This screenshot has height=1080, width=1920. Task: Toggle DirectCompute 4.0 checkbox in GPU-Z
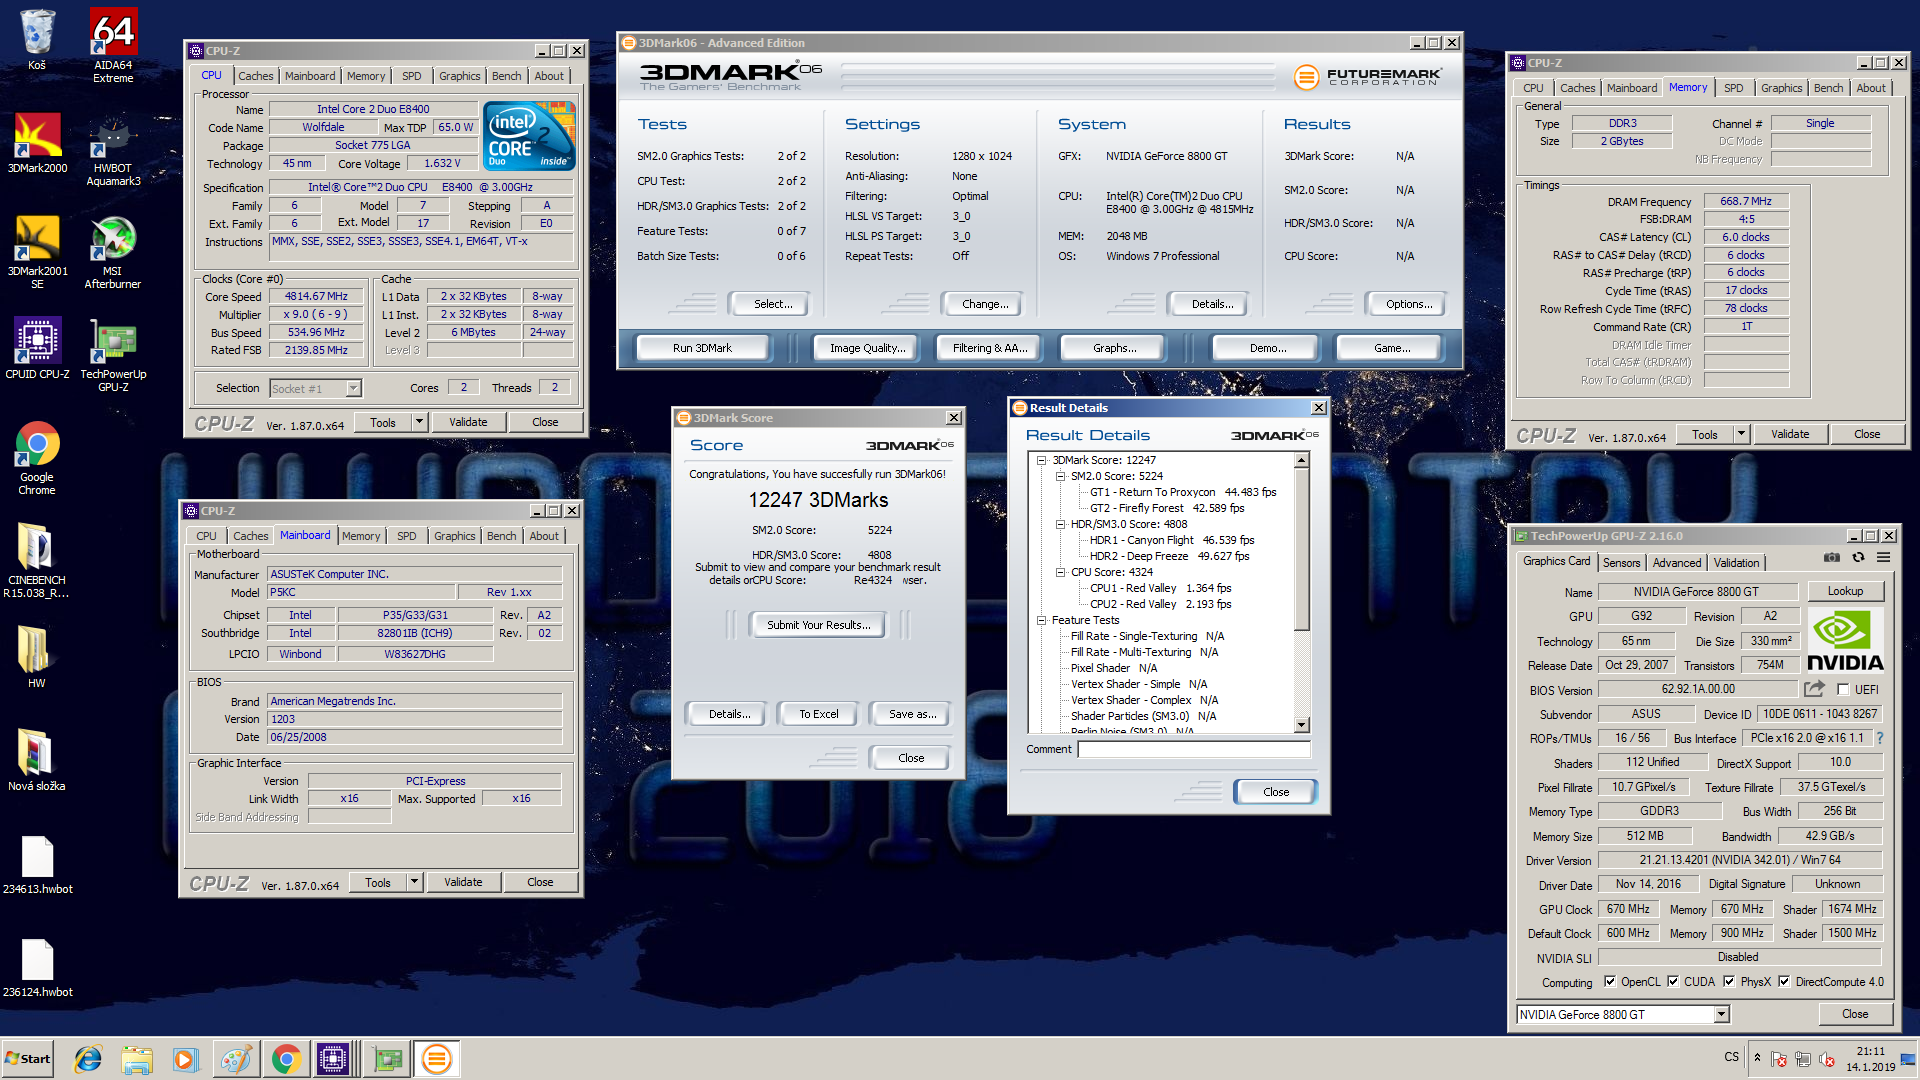(x=1784, y=981)
